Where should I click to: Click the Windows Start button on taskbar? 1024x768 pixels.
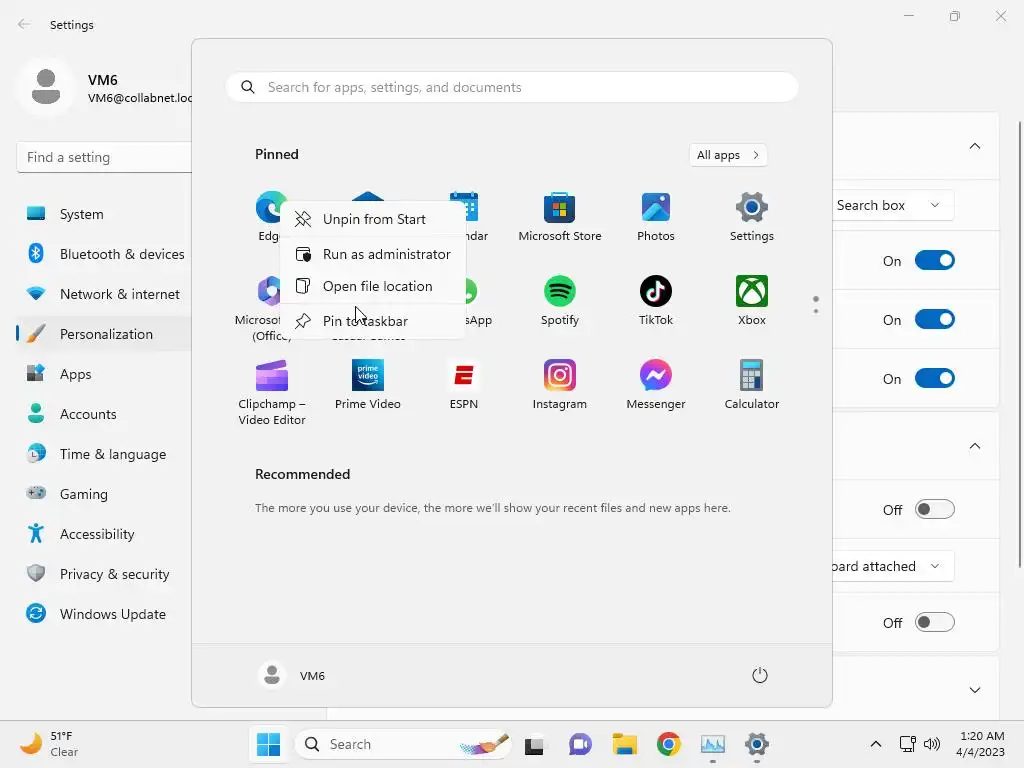point(268,744)
